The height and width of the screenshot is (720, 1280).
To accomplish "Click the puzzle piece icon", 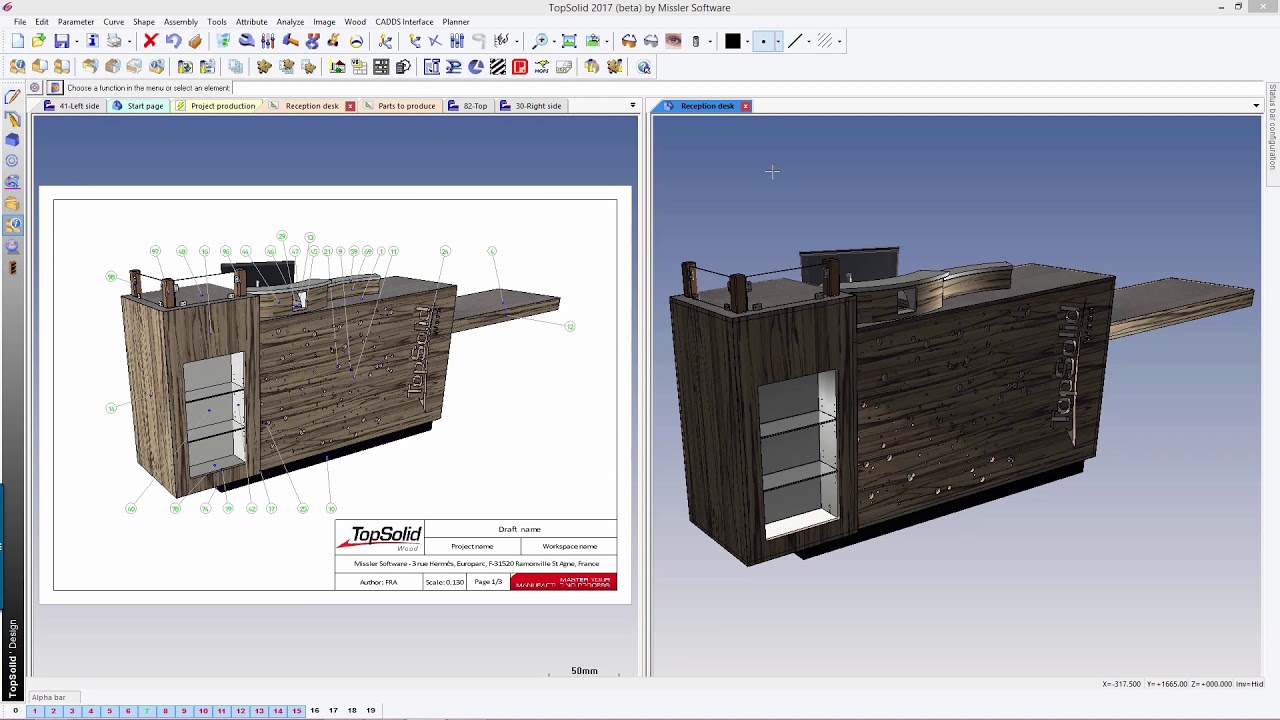I will click(x=264, y=67).
